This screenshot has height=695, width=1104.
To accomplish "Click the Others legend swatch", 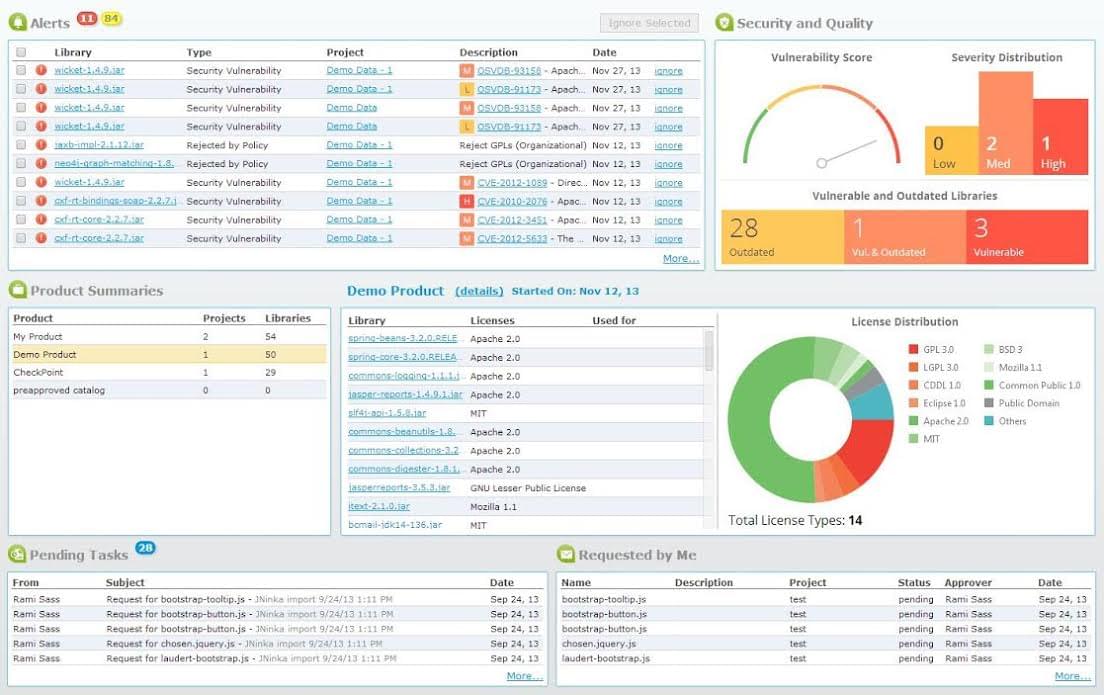I will 989,421.
